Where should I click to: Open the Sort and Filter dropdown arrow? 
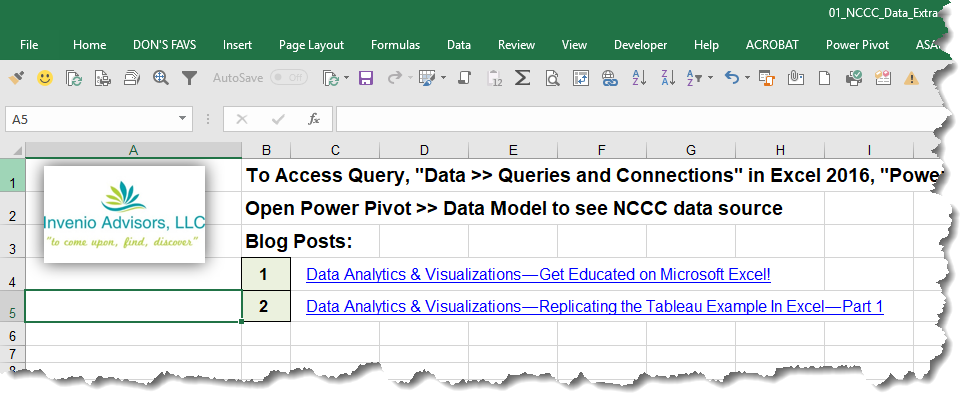pos(711,78)
